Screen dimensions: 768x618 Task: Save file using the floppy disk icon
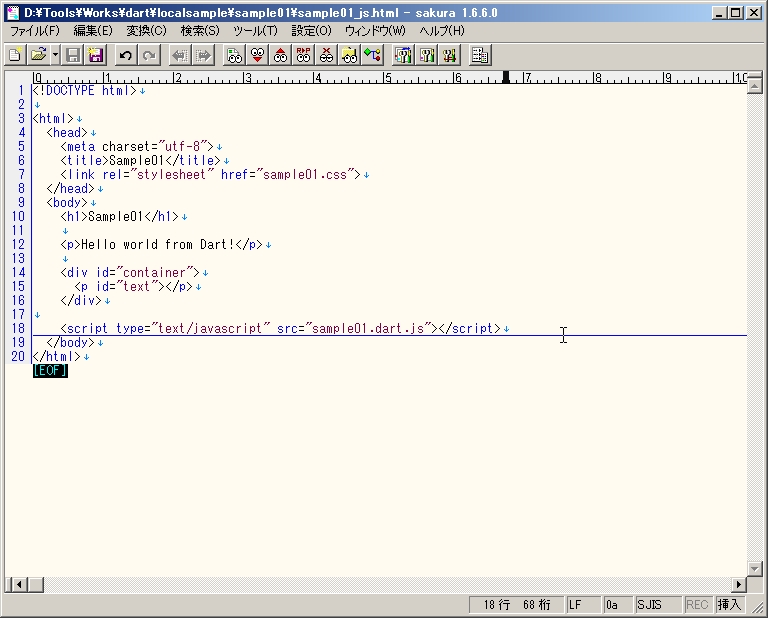(73, 55)
